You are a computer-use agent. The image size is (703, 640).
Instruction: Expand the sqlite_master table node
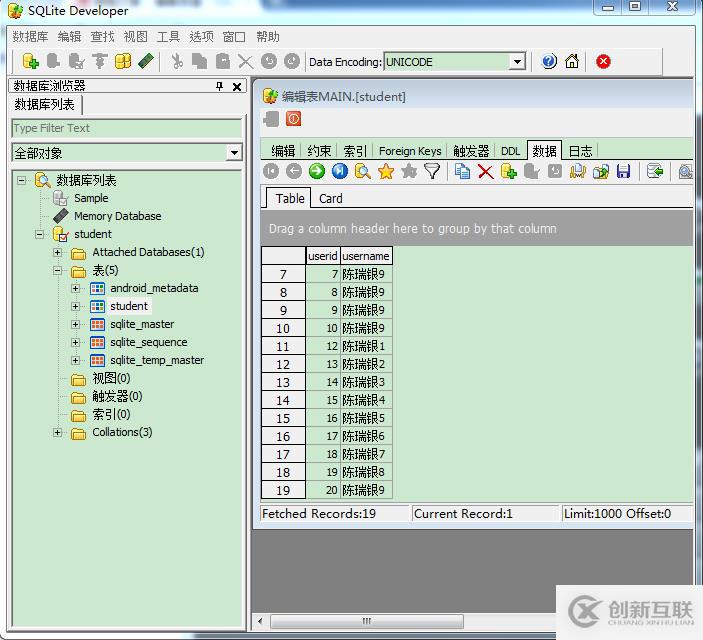pos(75,324)
